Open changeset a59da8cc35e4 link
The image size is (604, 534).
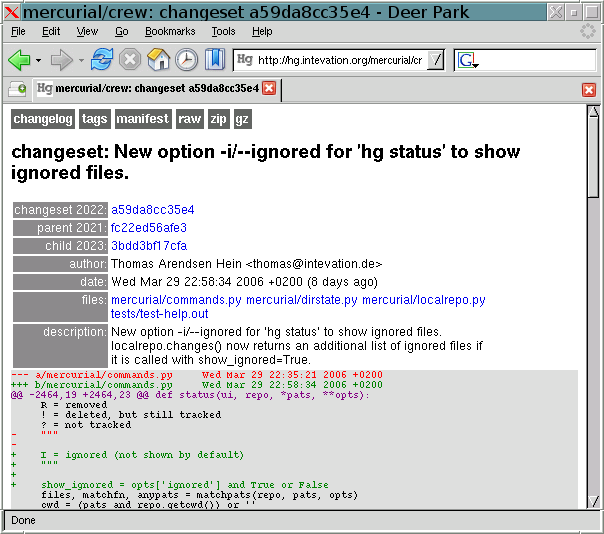(153, 210)
